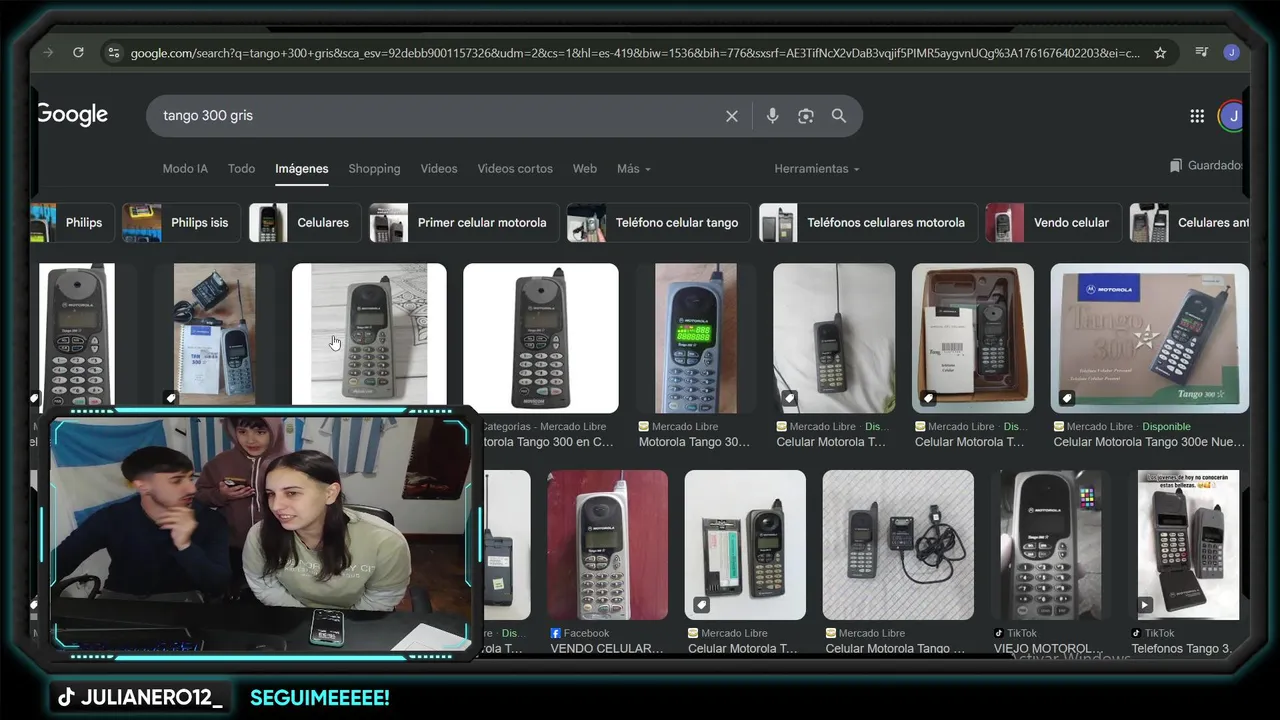Open the media control icon in browser toolbar
Screen dimensions: 1280x720
[1202, 53]
